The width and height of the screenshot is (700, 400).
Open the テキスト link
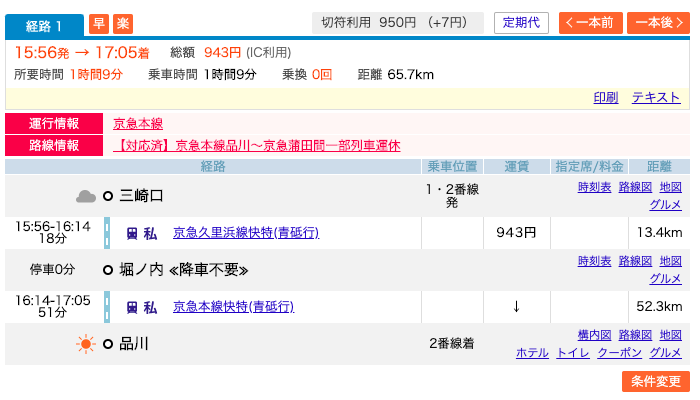[x=656, y=97]
